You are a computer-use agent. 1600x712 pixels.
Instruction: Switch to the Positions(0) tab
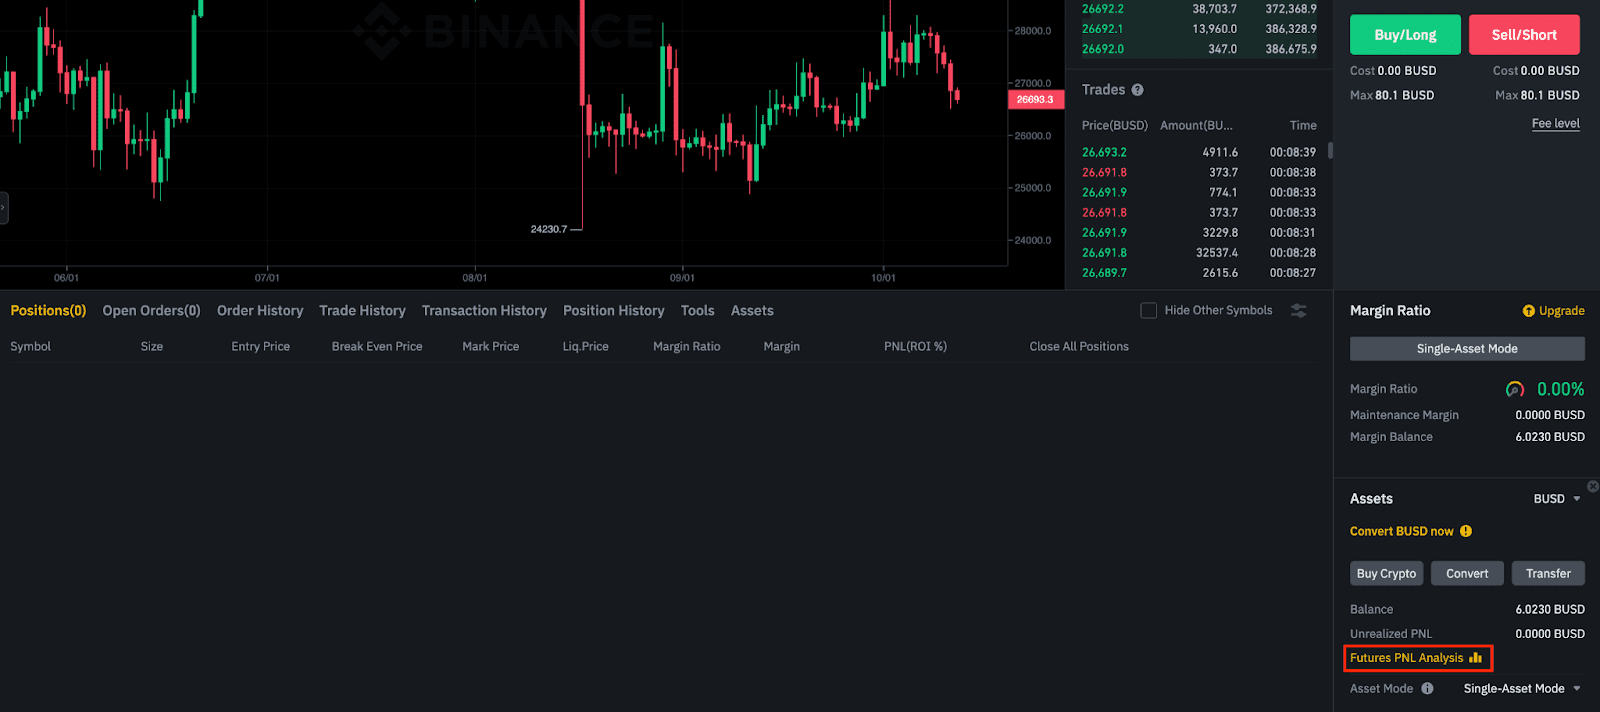(x=48, y=311)
